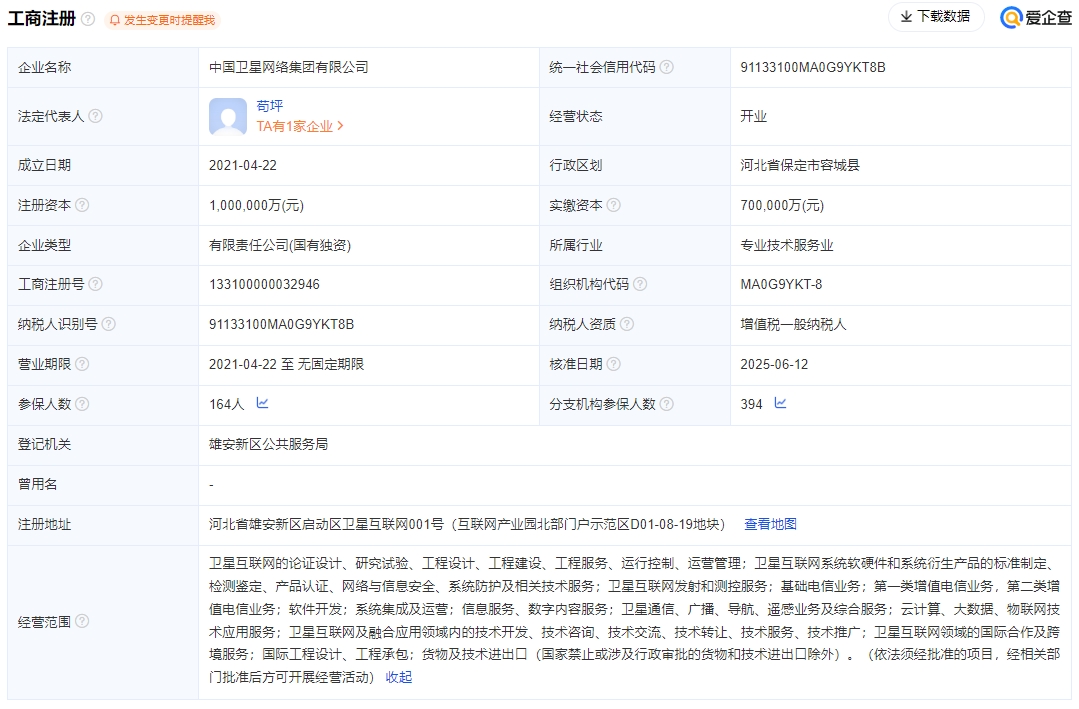Viewport: 1079px width, 709px height.
Task: Click the establishment date 2021-04-22
Action: [243, 165]
